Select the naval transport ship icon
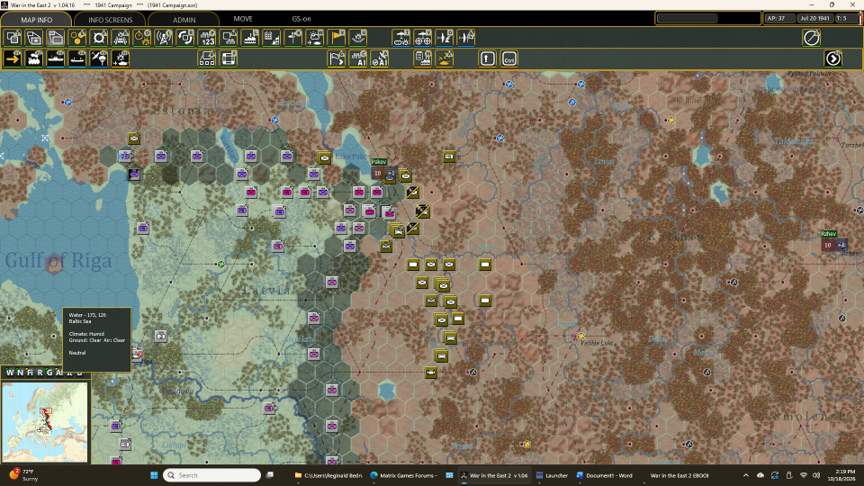Image resolution: width=864 pixels, height=486 pixels. [x=56, y=58]
